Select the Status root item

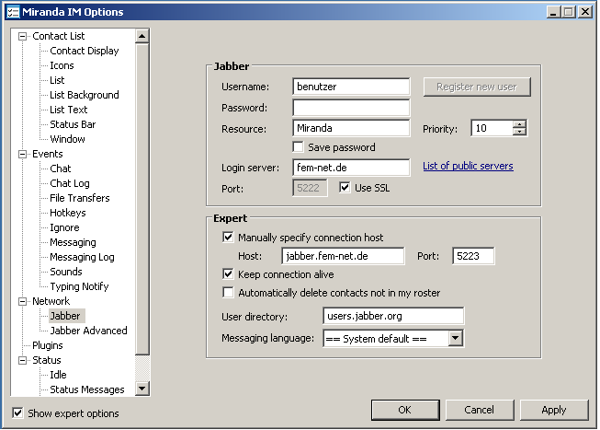[x=46, y=360]
